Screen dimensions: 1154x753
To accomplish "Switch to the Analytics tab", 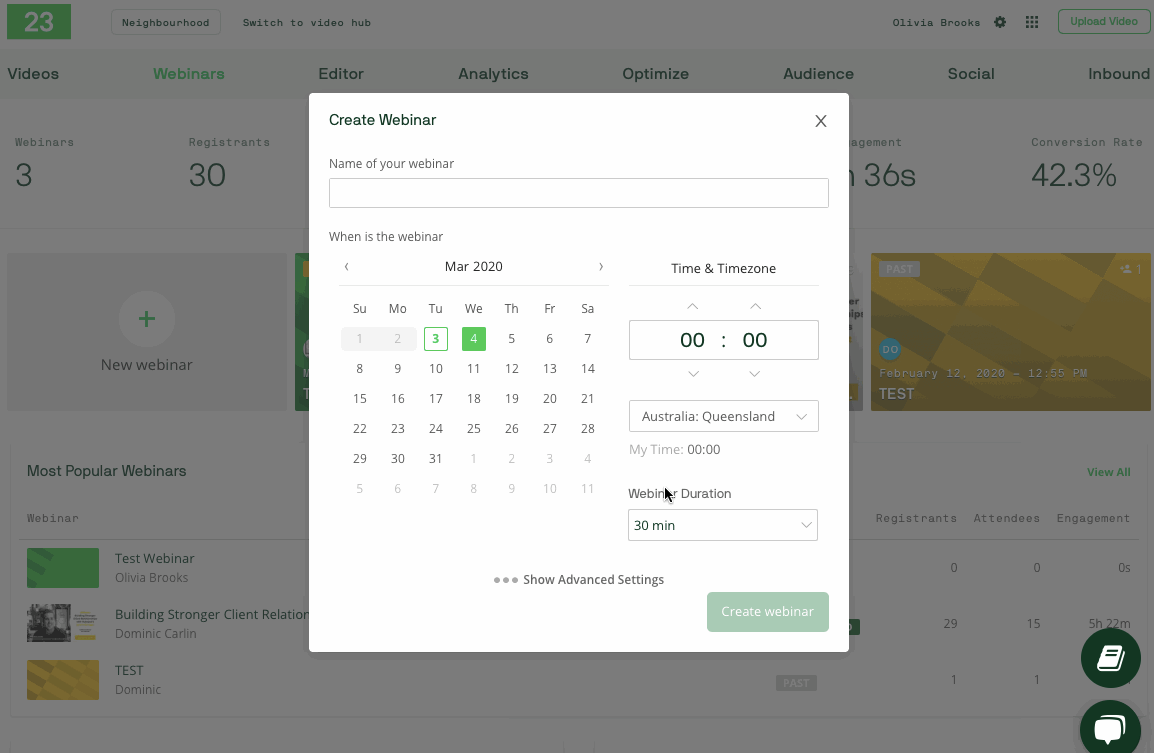I will coord(493,74).
